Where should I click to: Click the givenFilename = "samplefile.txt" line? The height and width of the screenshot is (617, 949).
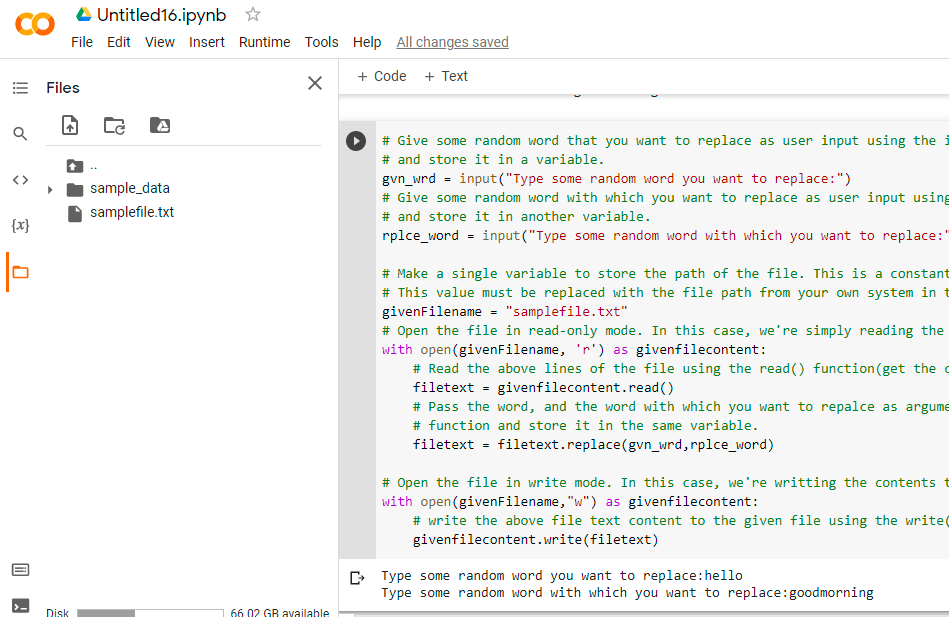pyautogui.click(x=505, y=312)
